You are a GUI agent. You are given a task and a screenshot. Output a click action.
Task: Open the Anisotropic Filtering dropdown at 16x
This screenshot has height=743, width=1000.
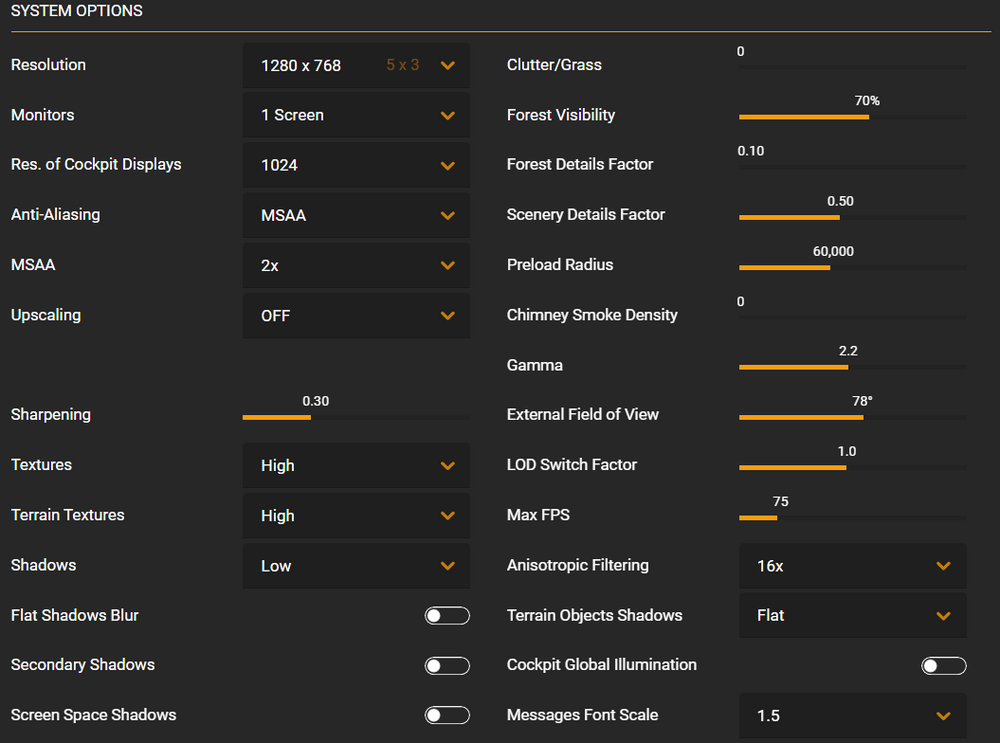tap(852, 565)
